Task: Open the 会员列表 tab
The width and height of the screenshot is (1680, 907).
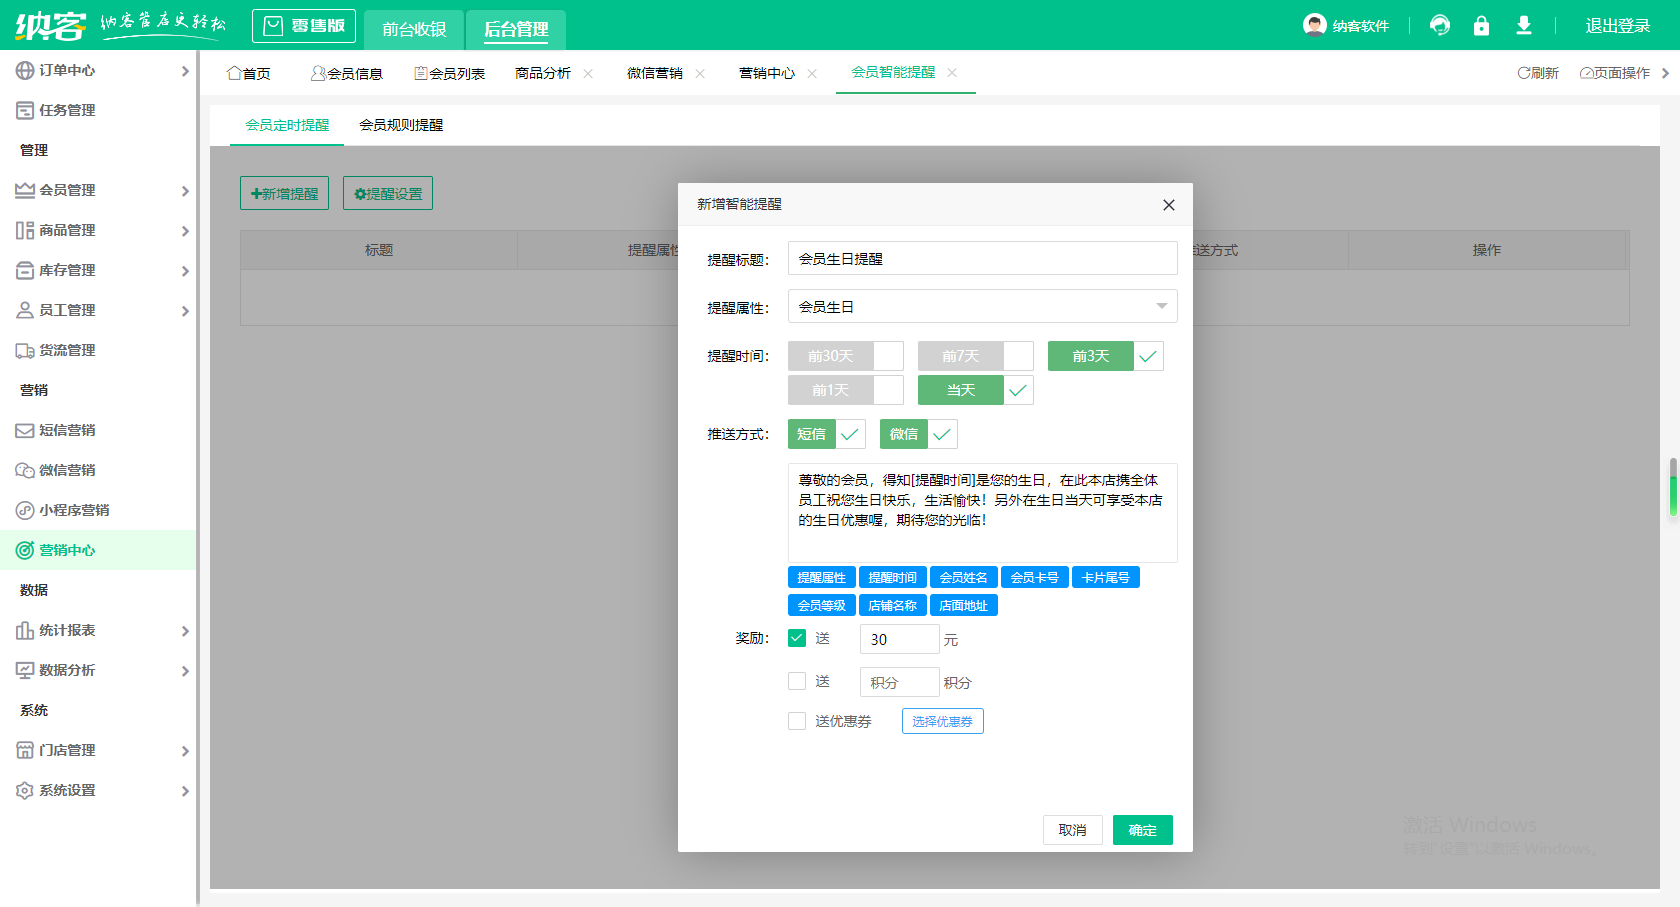Action: [x=450, y=73]
